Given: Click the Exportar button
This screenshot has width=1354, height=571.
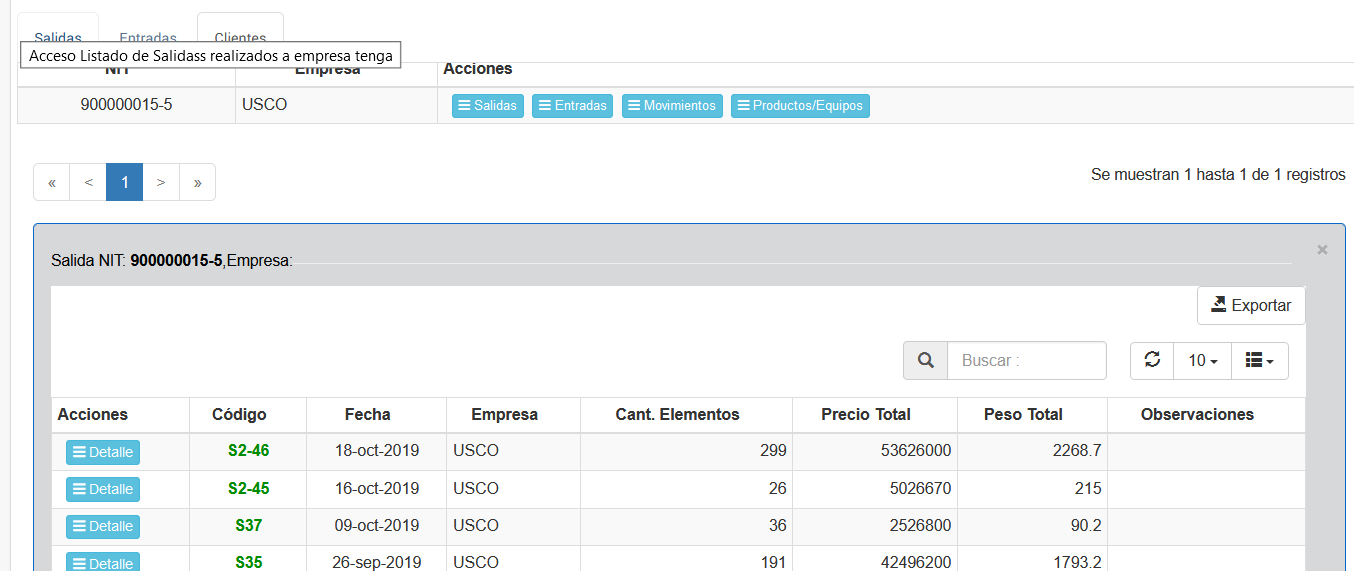Looking at the screenshot, I should coord(1250,305).
